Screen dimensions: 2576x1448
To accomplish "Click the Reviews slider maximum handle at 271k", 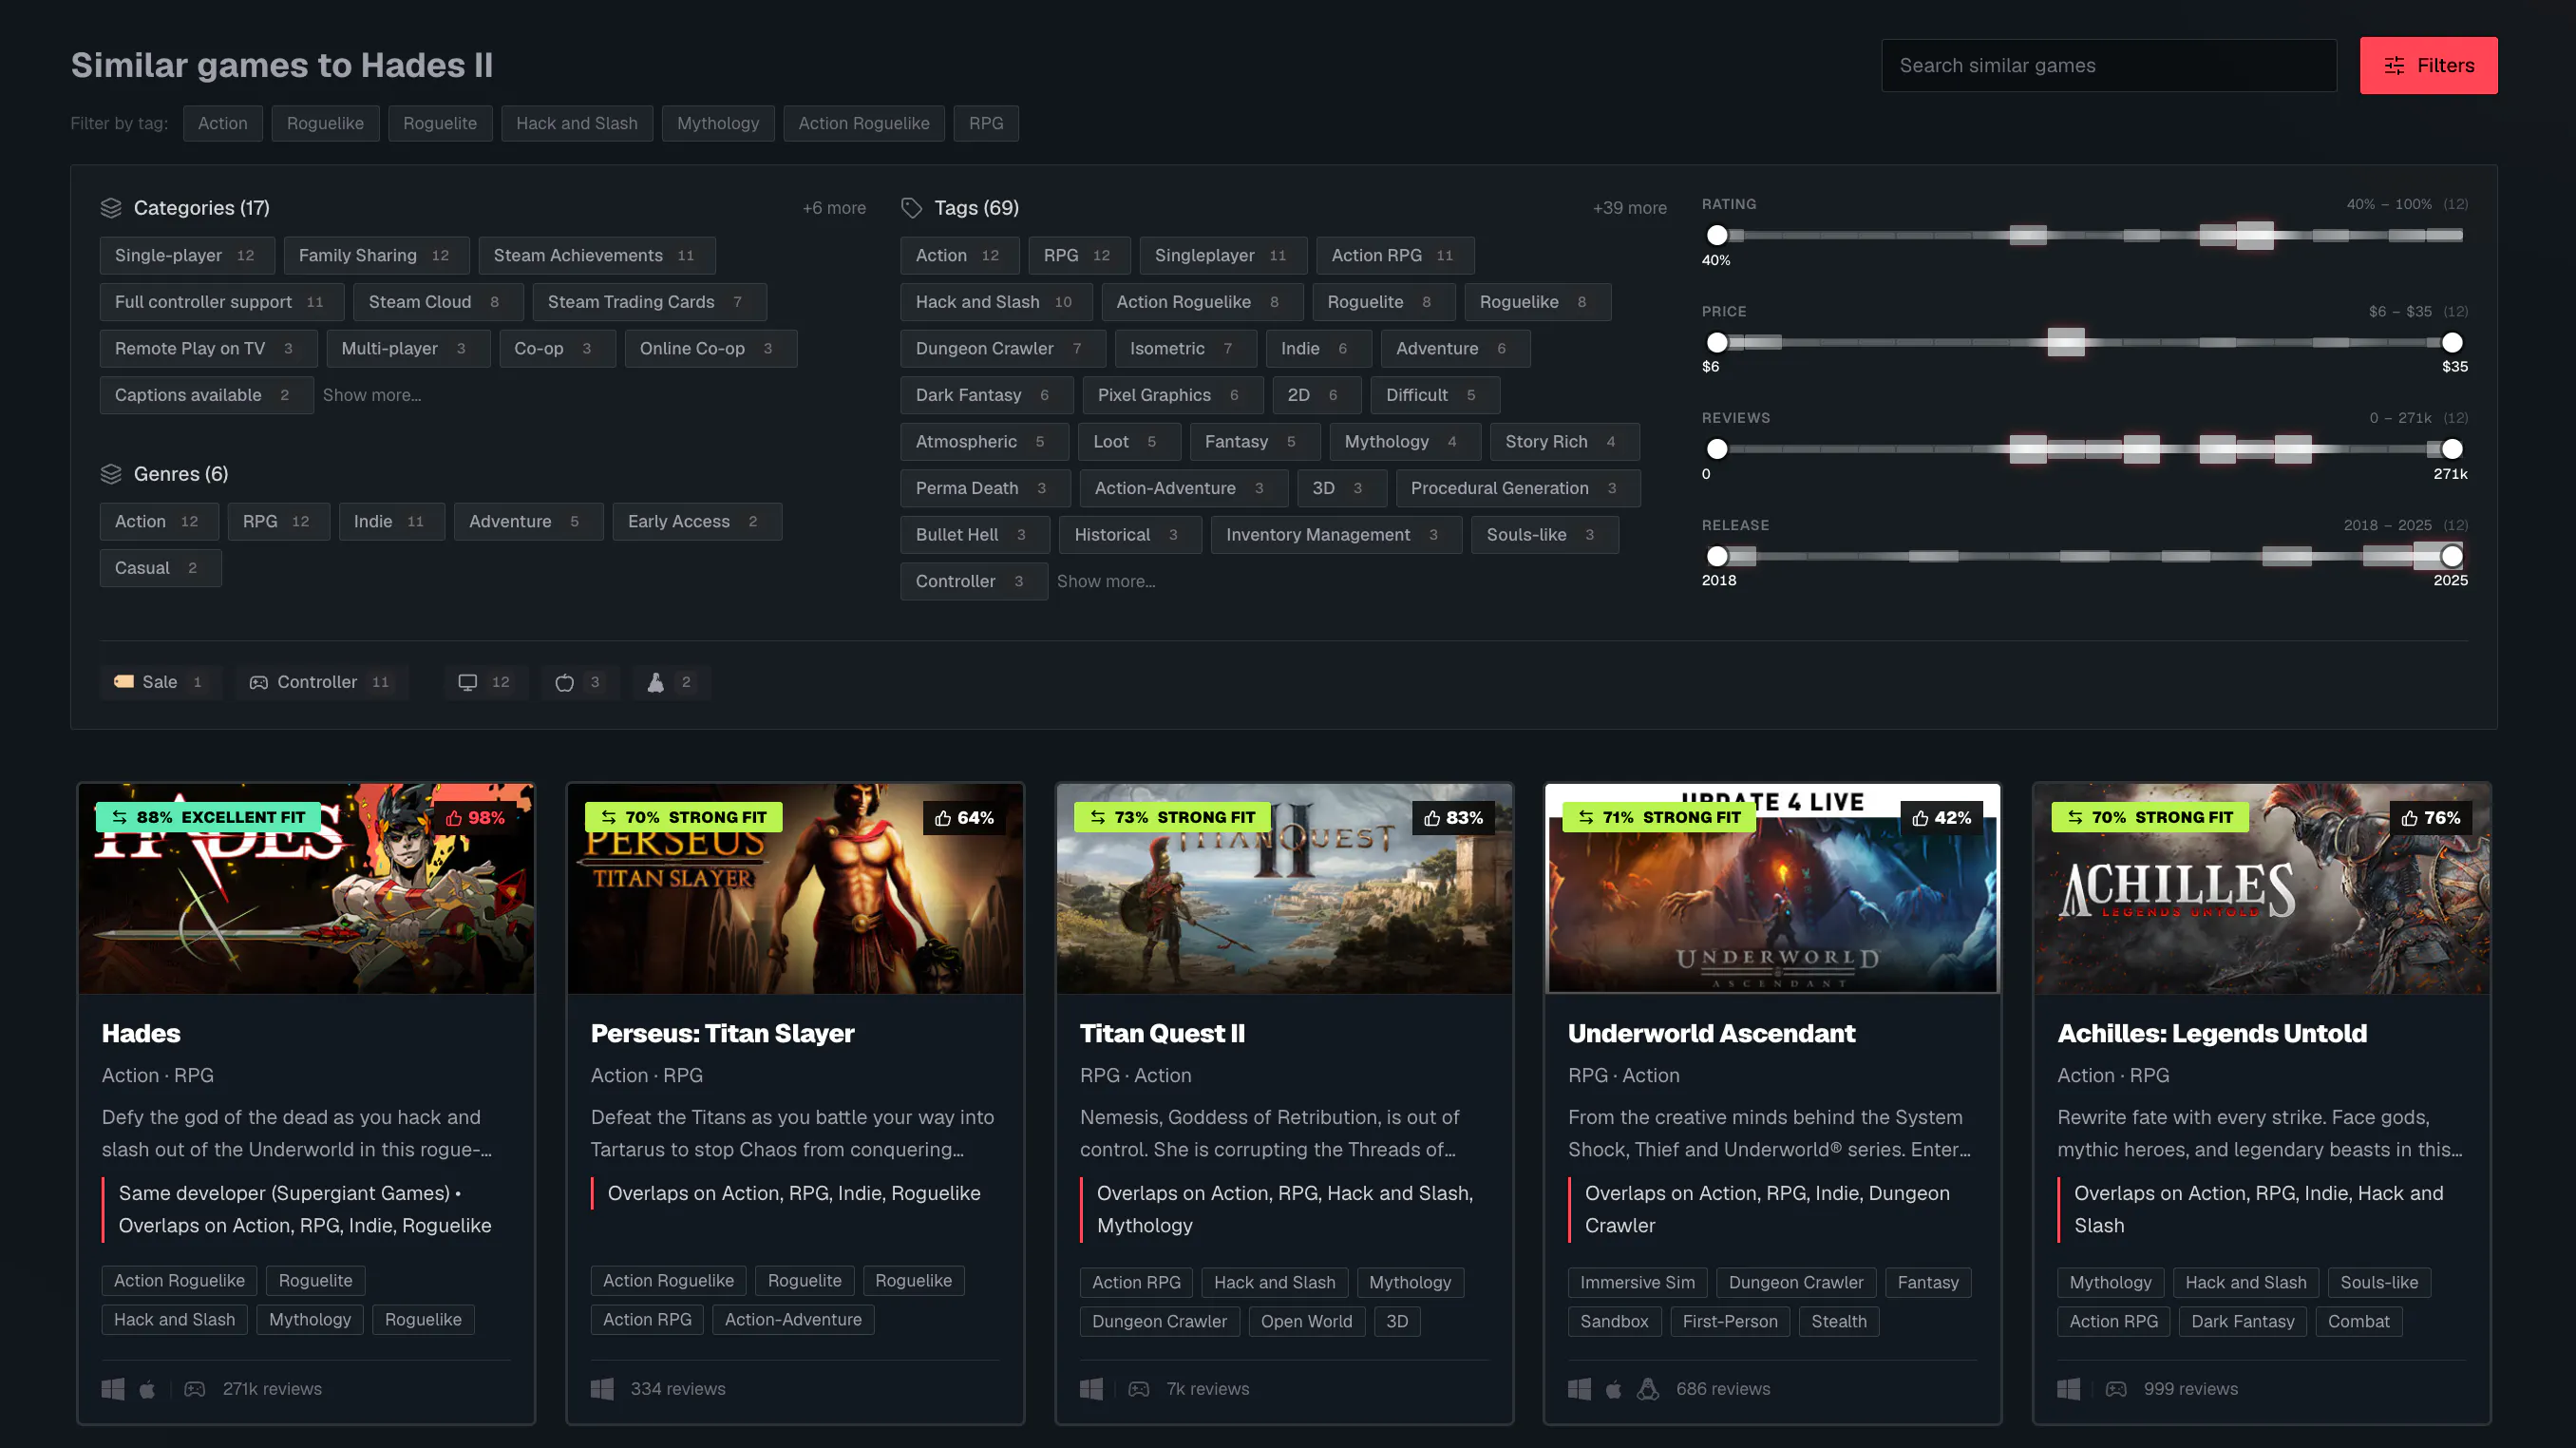I will tap(2452, 450).
